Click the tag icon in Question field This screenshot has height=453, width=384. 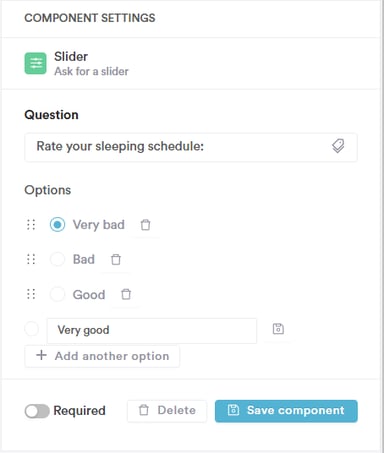click(x=338, y=146)
